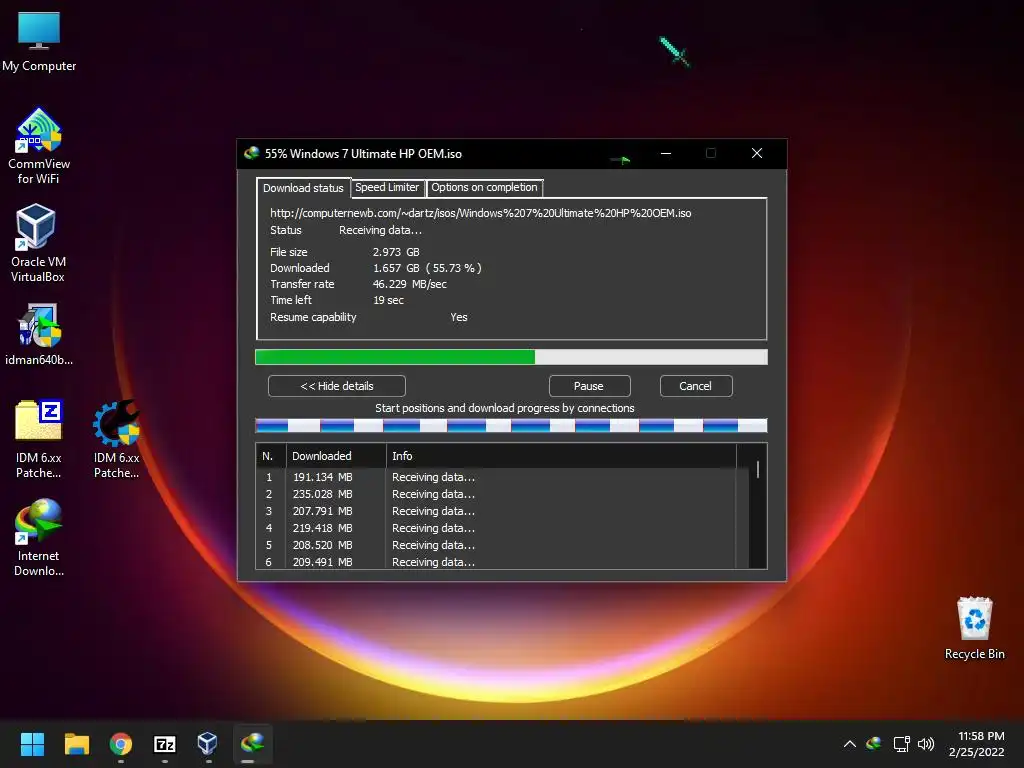Open Google Chrome from taskbar
This screenshot has height=768, width=1024.
point(121,744)
